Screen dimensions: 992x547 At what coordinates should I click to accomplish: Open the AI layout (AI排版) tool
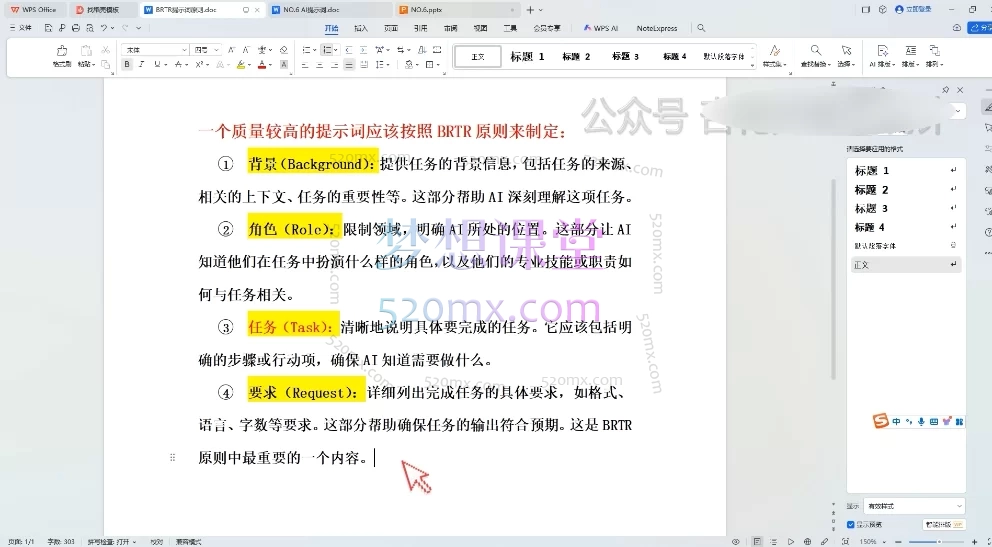883,56
